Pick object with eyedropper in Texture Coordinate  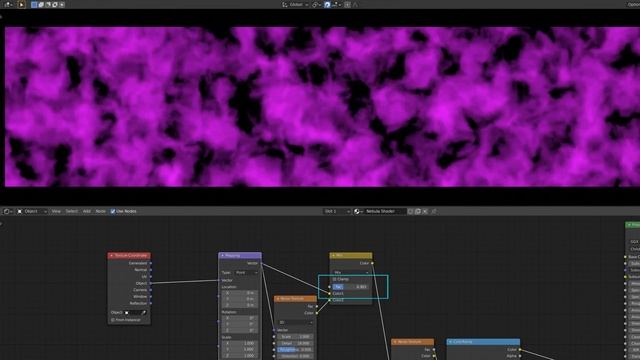click(143, 313)
